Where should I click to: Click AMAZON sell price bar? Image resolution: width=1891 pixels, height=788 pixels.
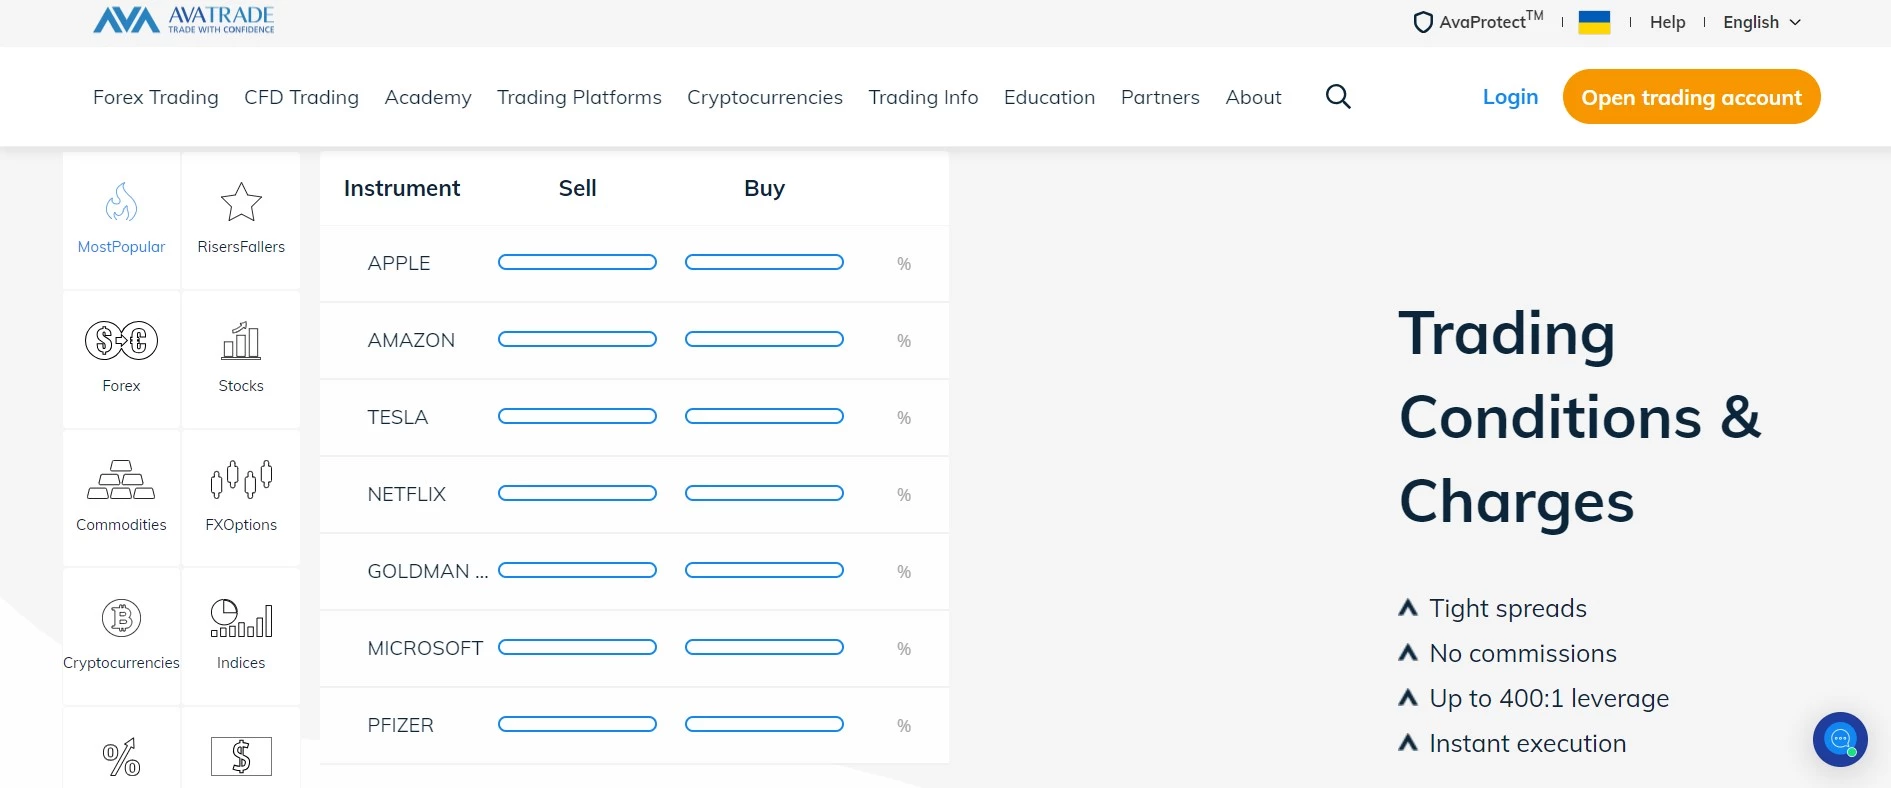point(577,339)
